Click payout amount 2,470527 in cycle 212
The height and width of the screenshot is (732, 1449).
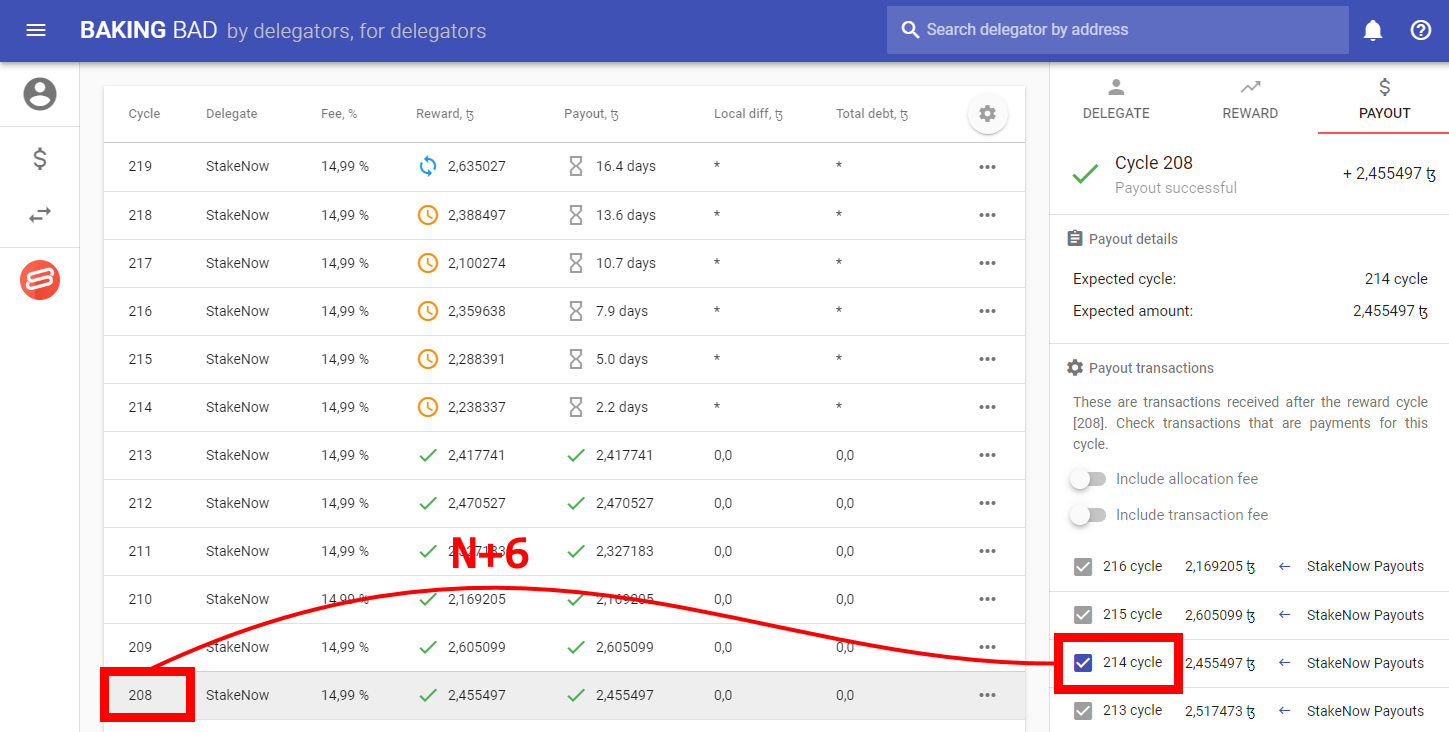click(x=625, y=503)
